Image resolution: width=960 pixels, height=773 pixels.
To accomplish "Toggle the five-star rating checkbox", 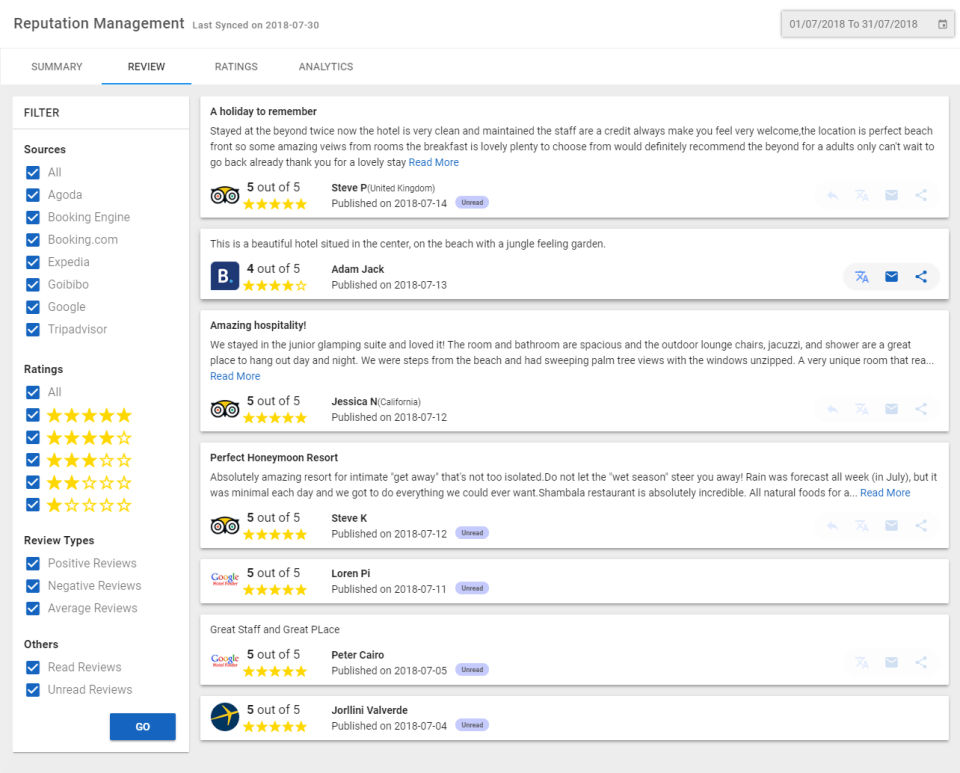I will coord(33,415).
